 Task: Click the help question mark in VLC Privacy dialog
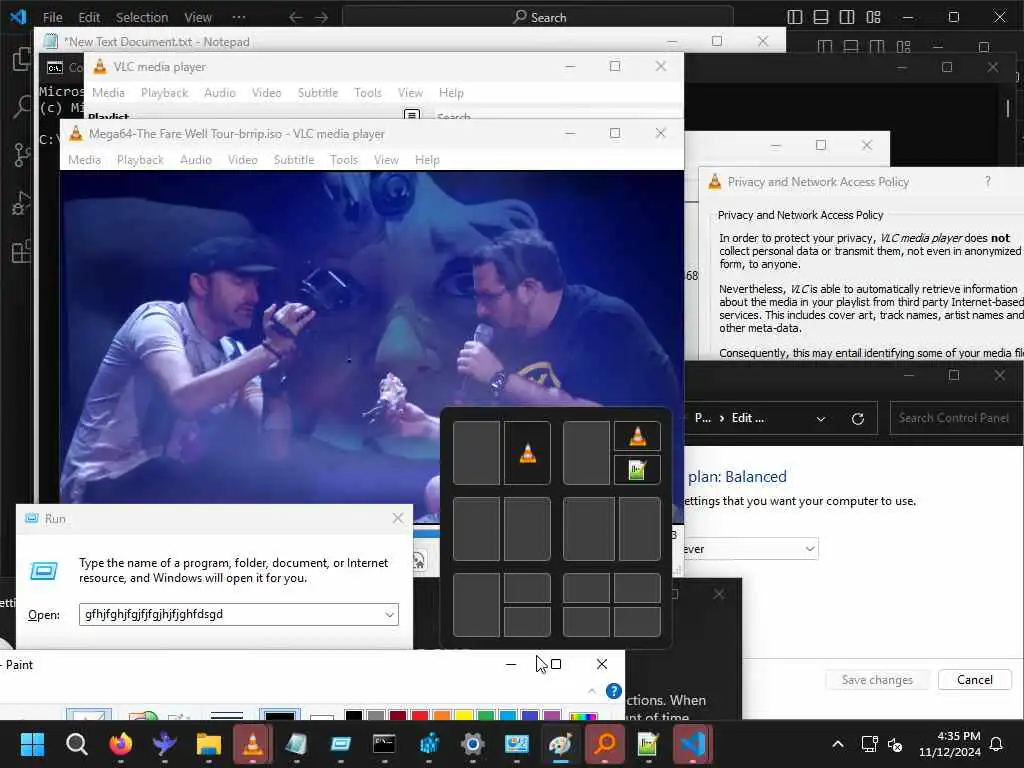[x=987, y=182]
